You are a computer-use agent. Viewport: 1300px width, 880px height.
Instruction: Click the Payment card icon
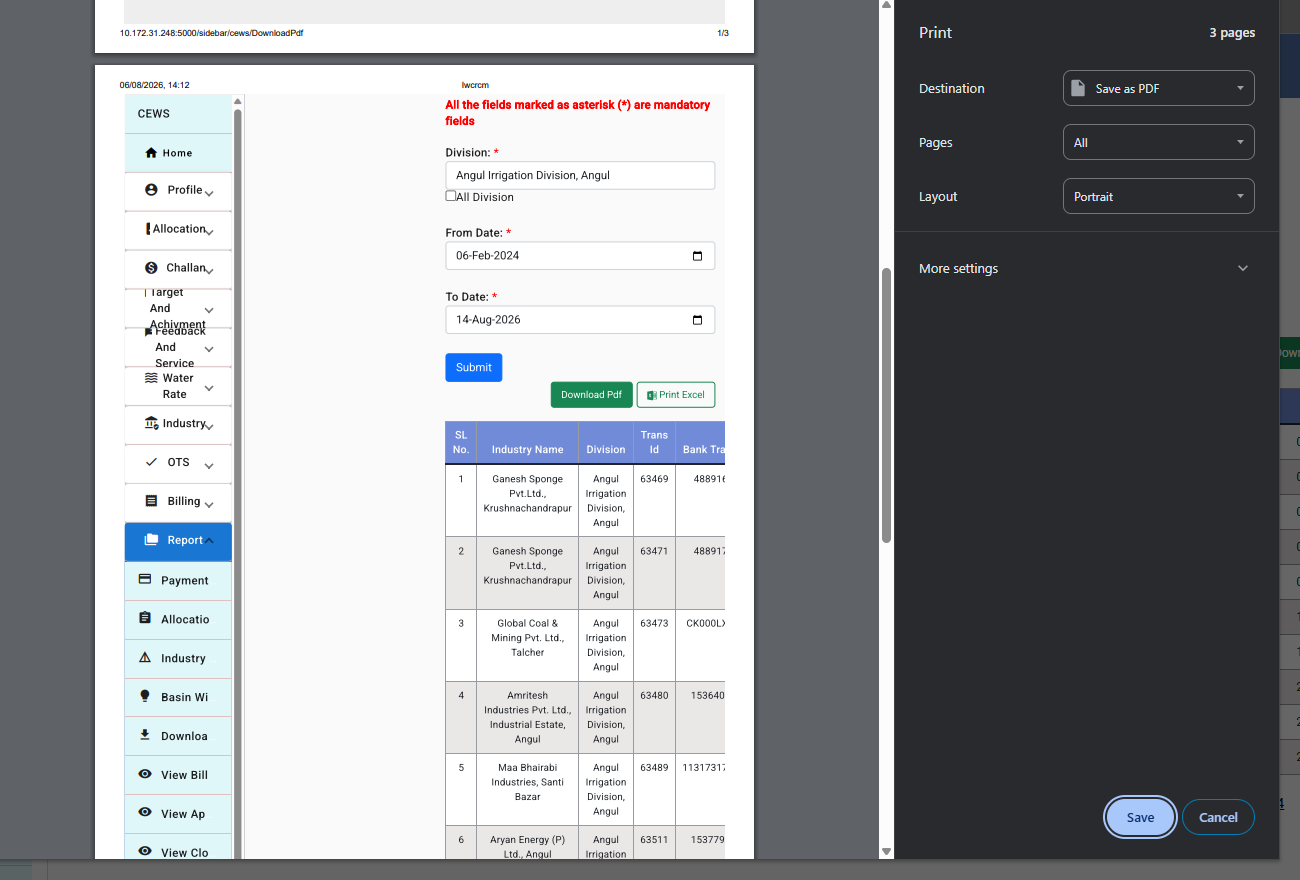144,579
